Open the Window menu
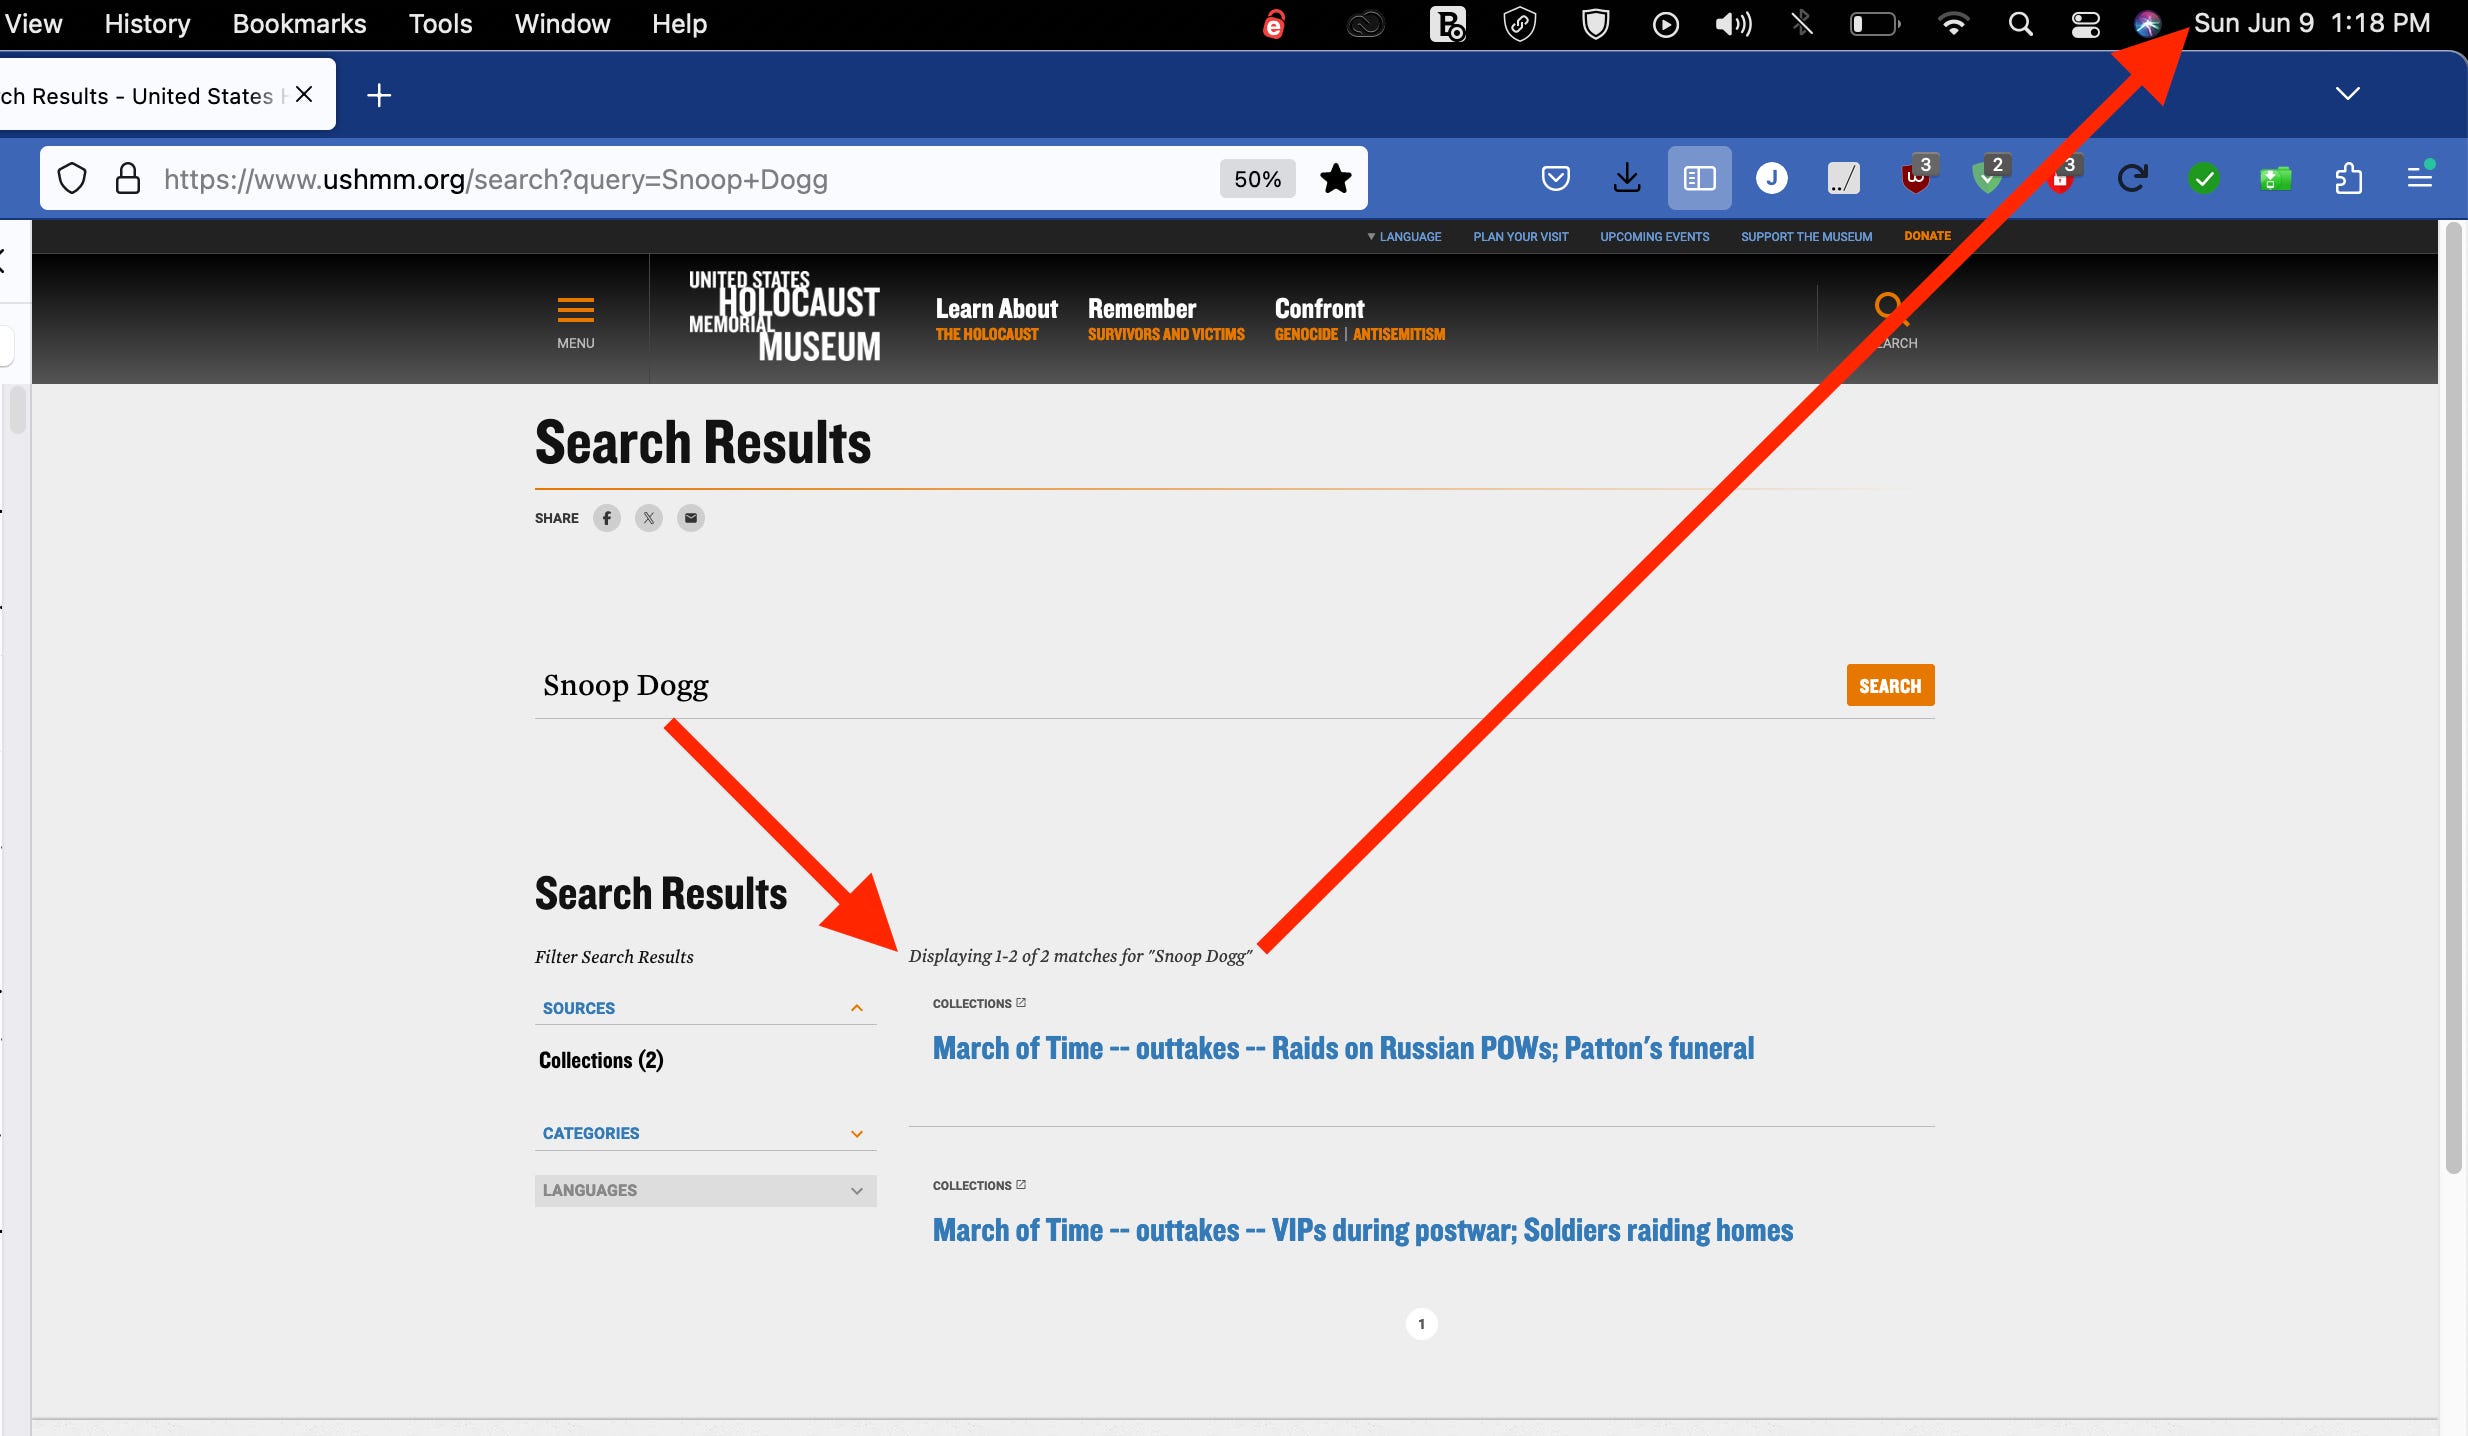2468x1436 pixels. (x=562, y=24)
